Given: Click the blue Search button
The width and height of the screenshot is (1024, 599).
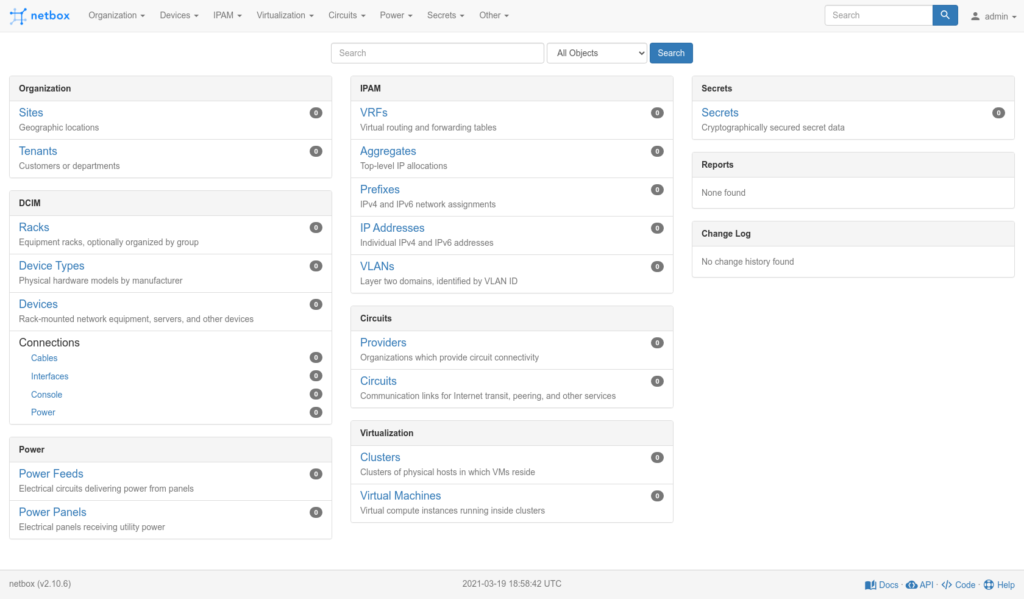Looking at the screenshot, I should [x=671, y=53].
